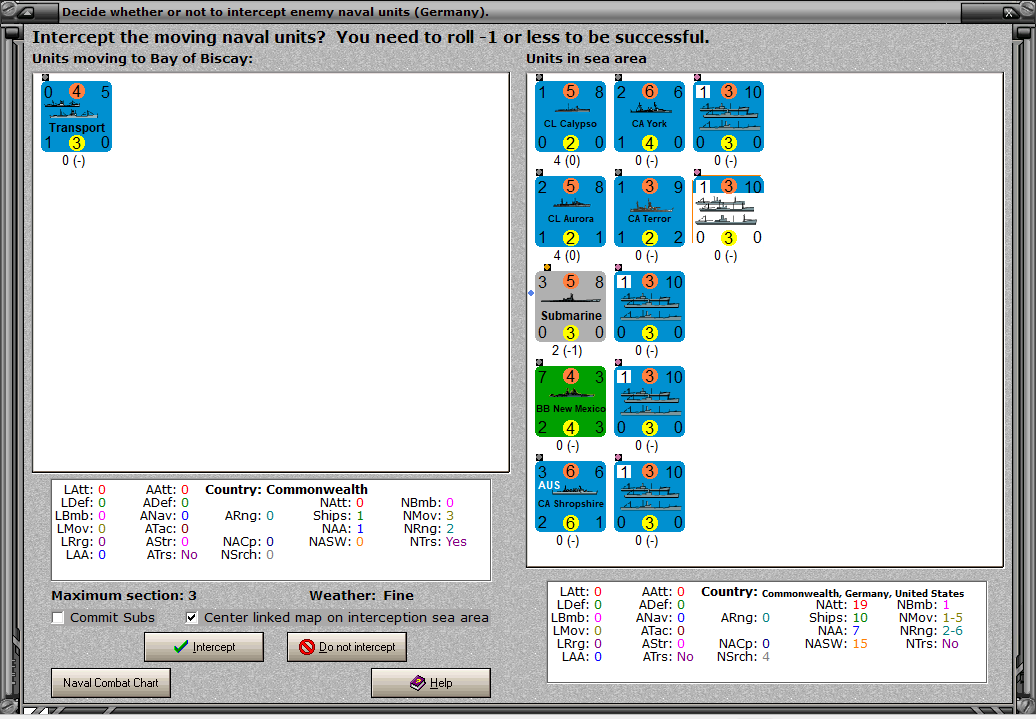This screenshot has height=719, width=1036.
Task: Select the convoy counter beside CA York
Action: pos(727,115)
